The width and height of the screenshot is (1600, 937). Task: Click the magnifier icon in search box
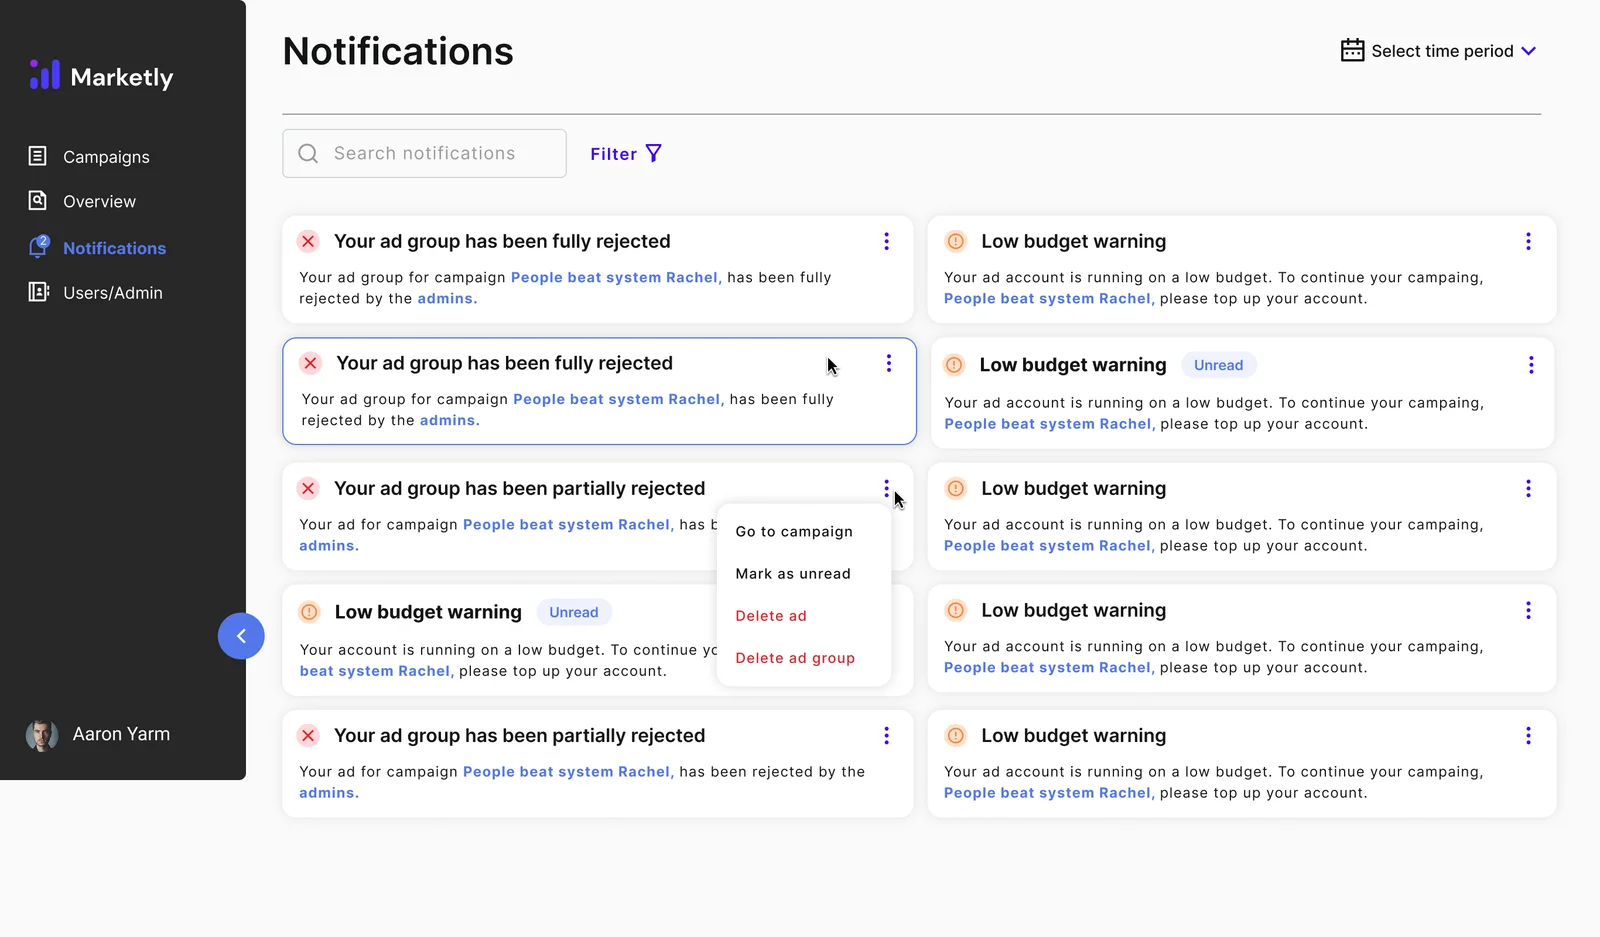(308, 153)
